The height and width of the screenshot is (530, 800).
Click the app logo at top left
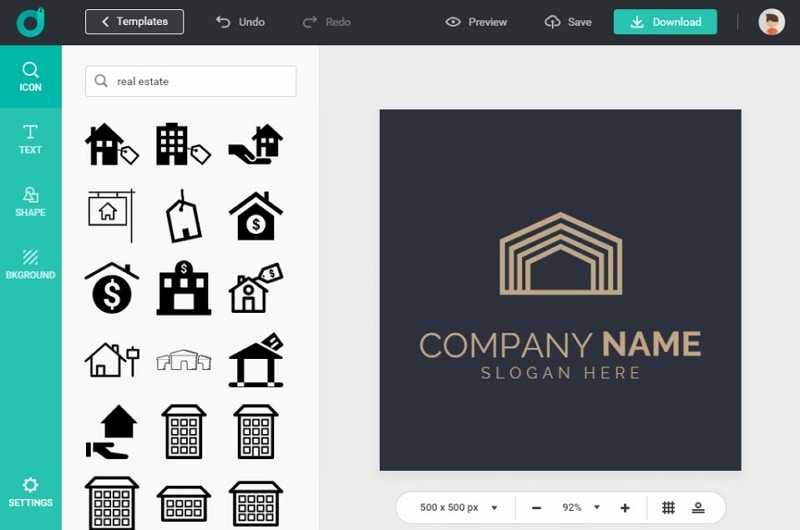[x=30, y=22]
